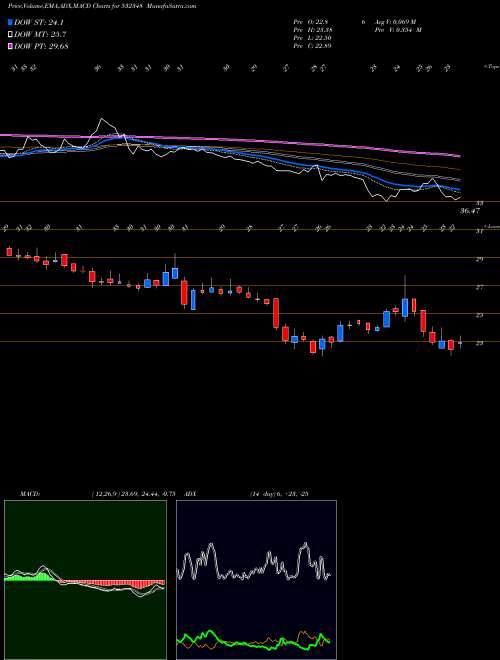500x660 pixels.
Task: Click the end of the magenta long-term EMA line
Action: coord(459,156)
